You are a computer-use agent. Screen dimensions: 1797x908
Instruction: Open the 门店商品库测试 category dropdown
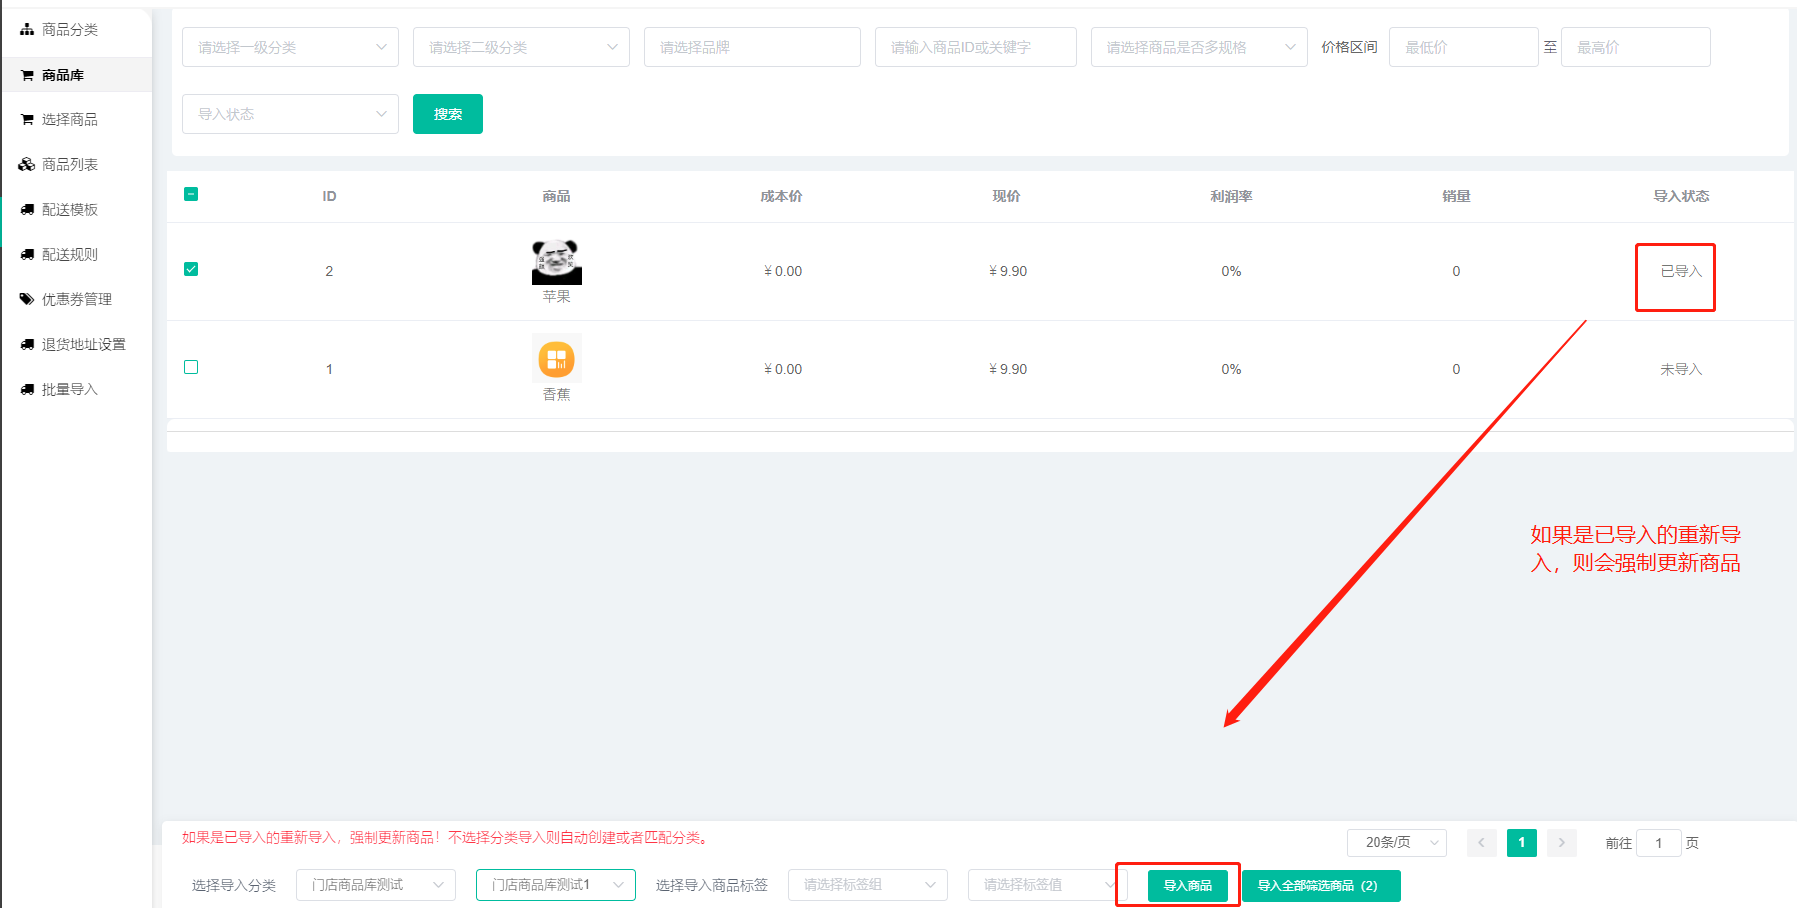376,885
